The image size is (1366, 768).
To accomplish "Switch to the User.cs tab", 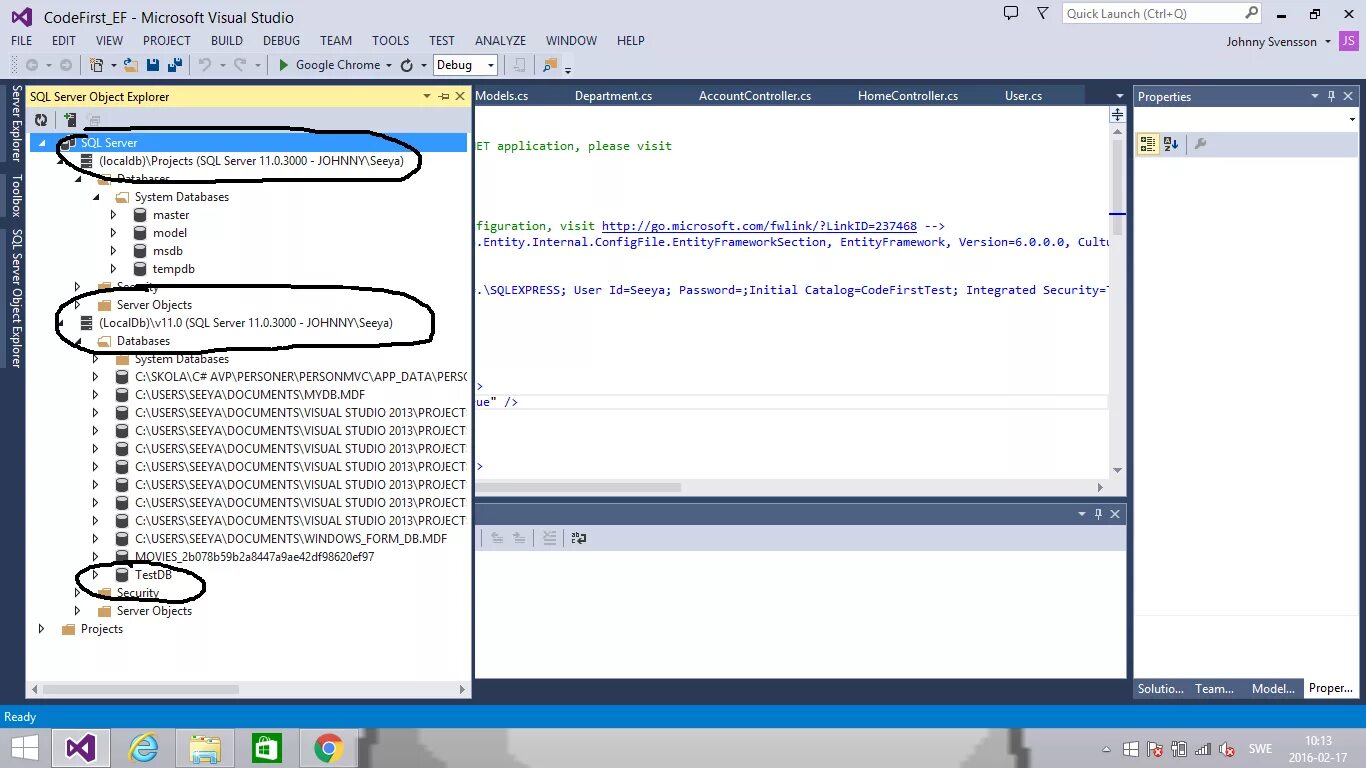I will pos(1023,96).
